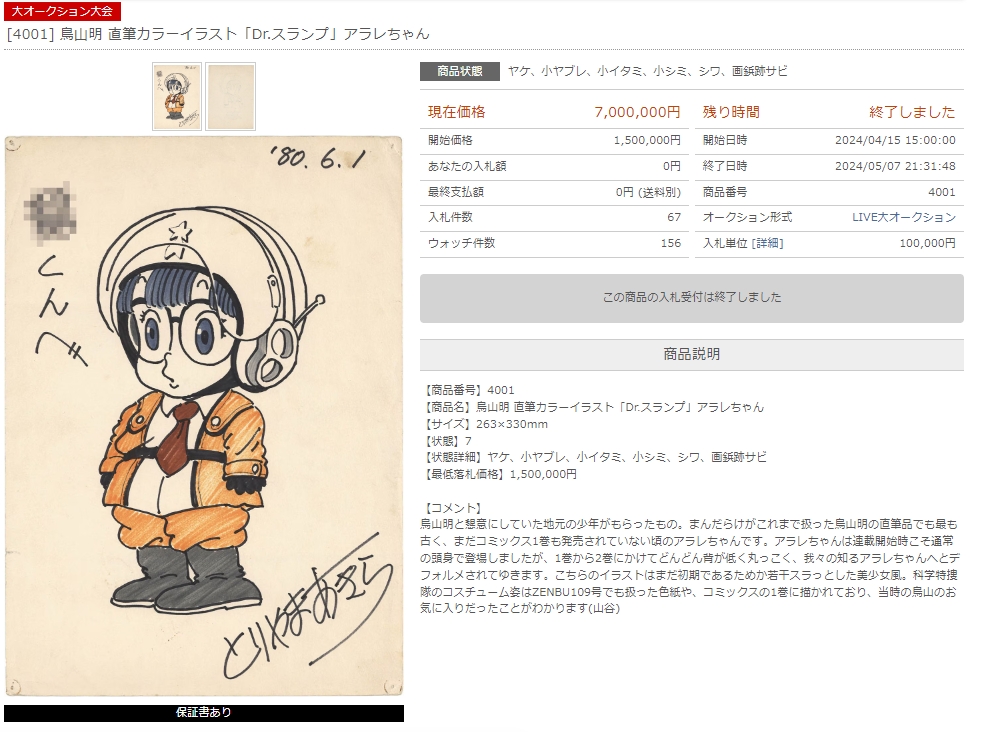Click the 現在価格 7,000,000円 value
This screenshot has height=732, width=993.
point(637,112)
